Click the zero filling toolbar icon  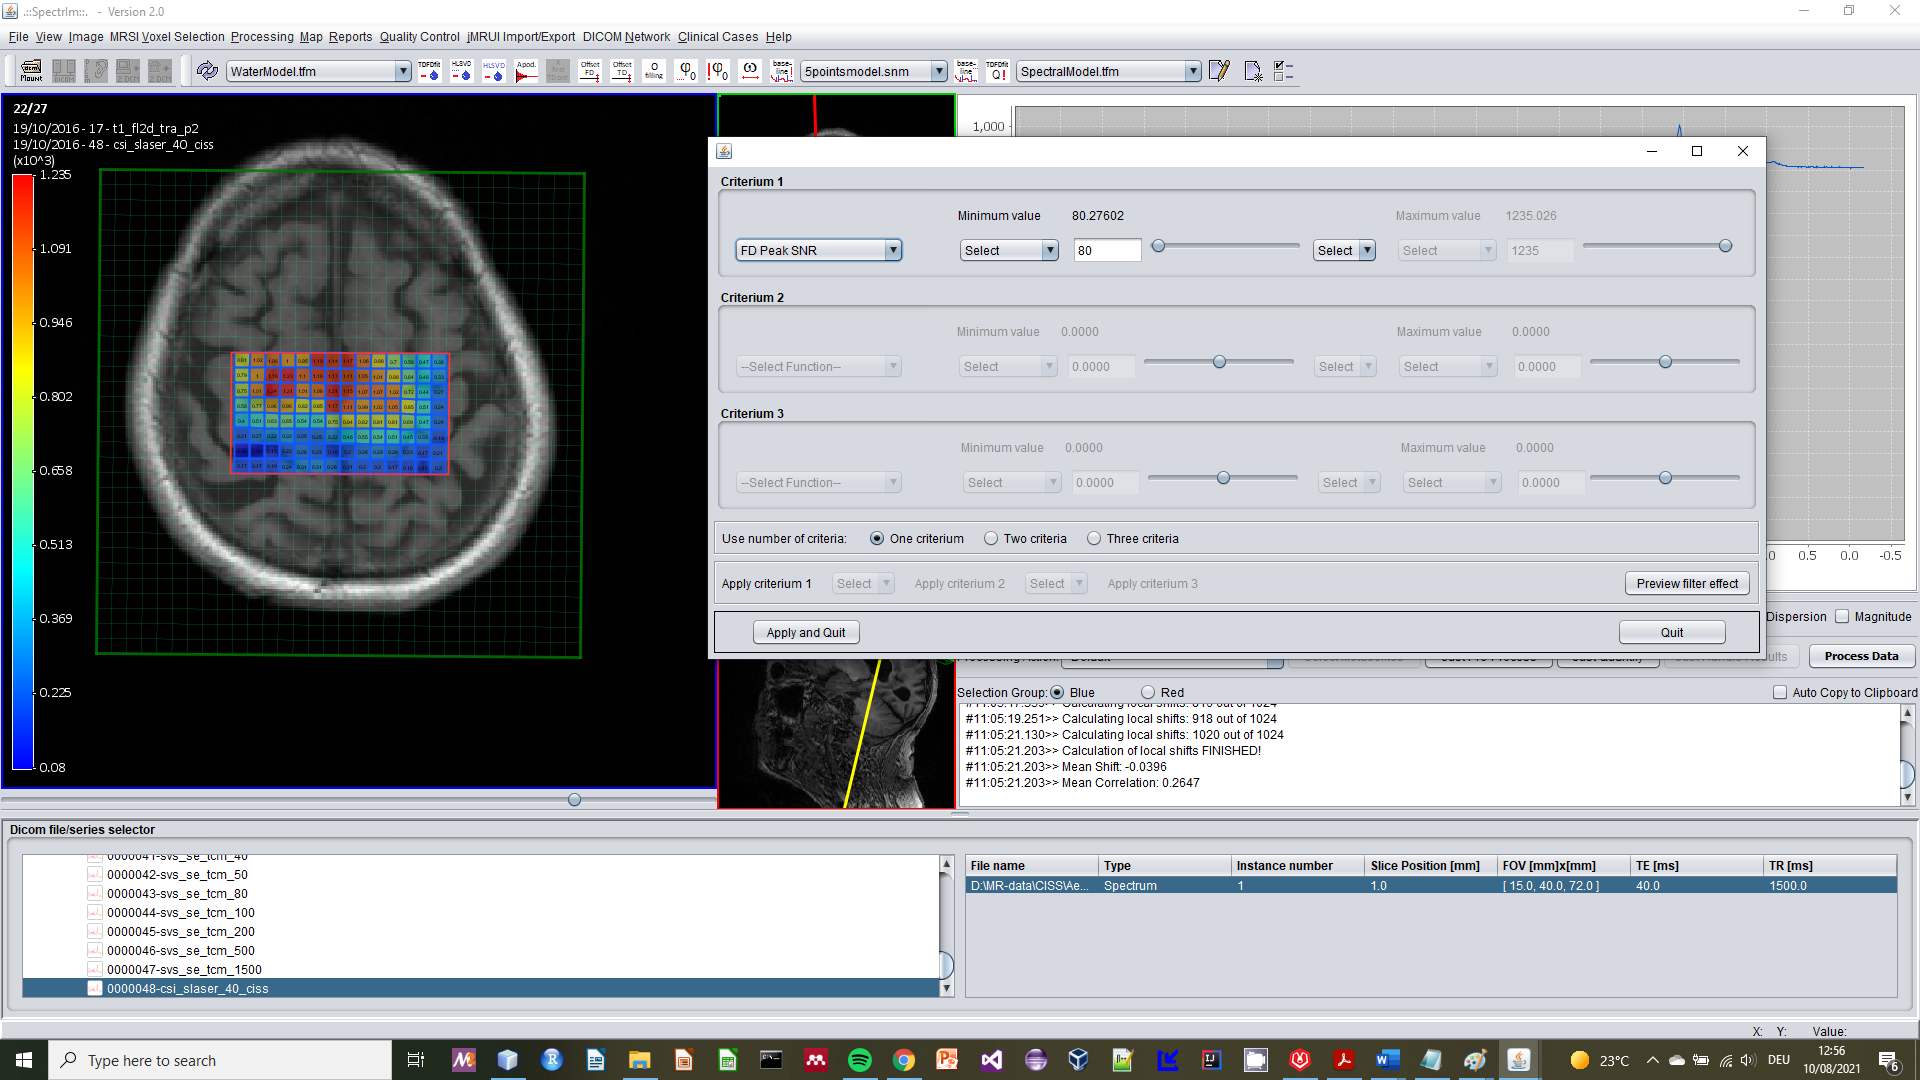[654, 71]
